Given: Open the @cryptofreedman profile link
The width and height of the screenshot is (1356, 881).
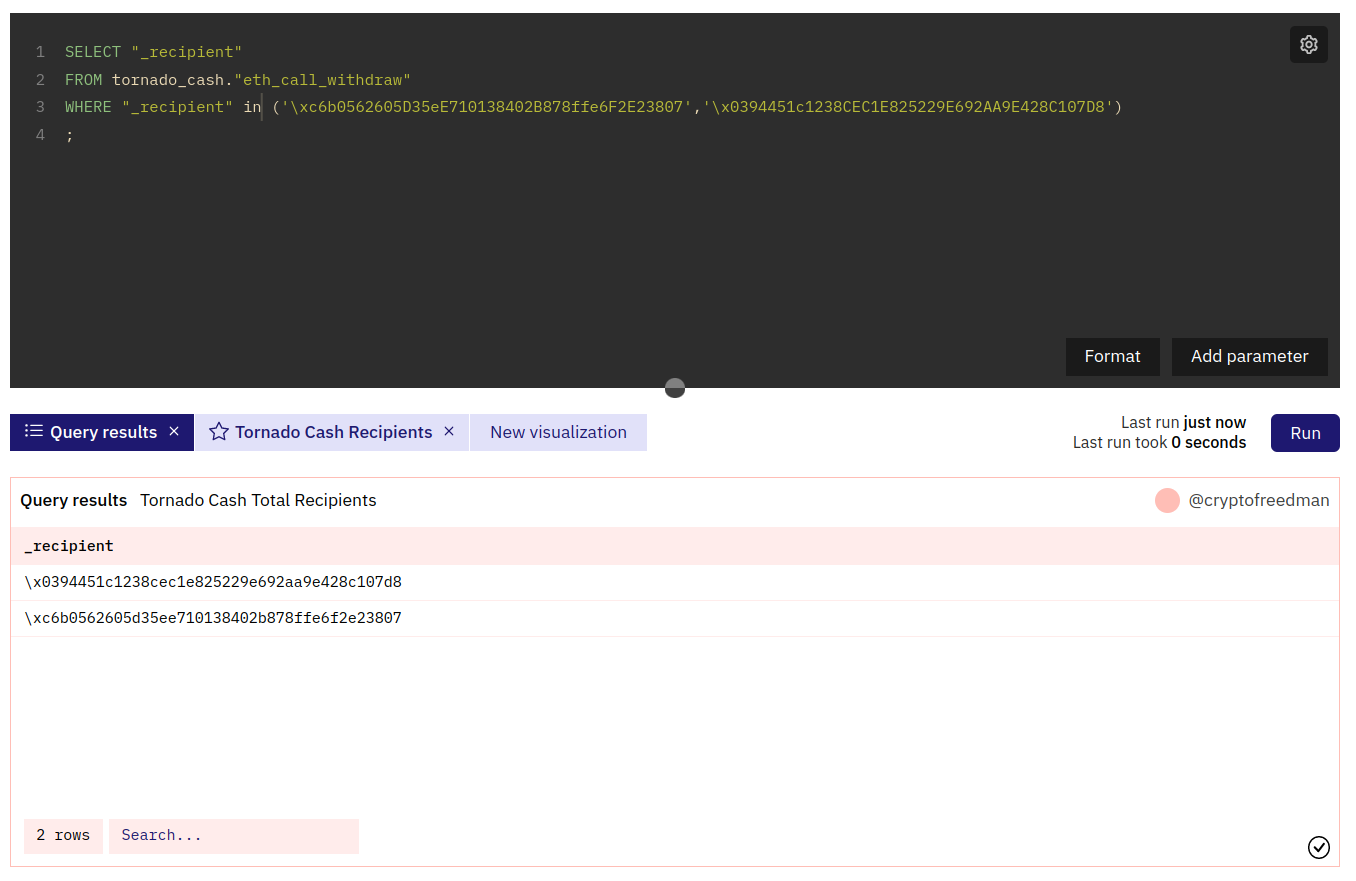Looking at the screenshot, I should pyautogui.click(x=1259, y=500).
